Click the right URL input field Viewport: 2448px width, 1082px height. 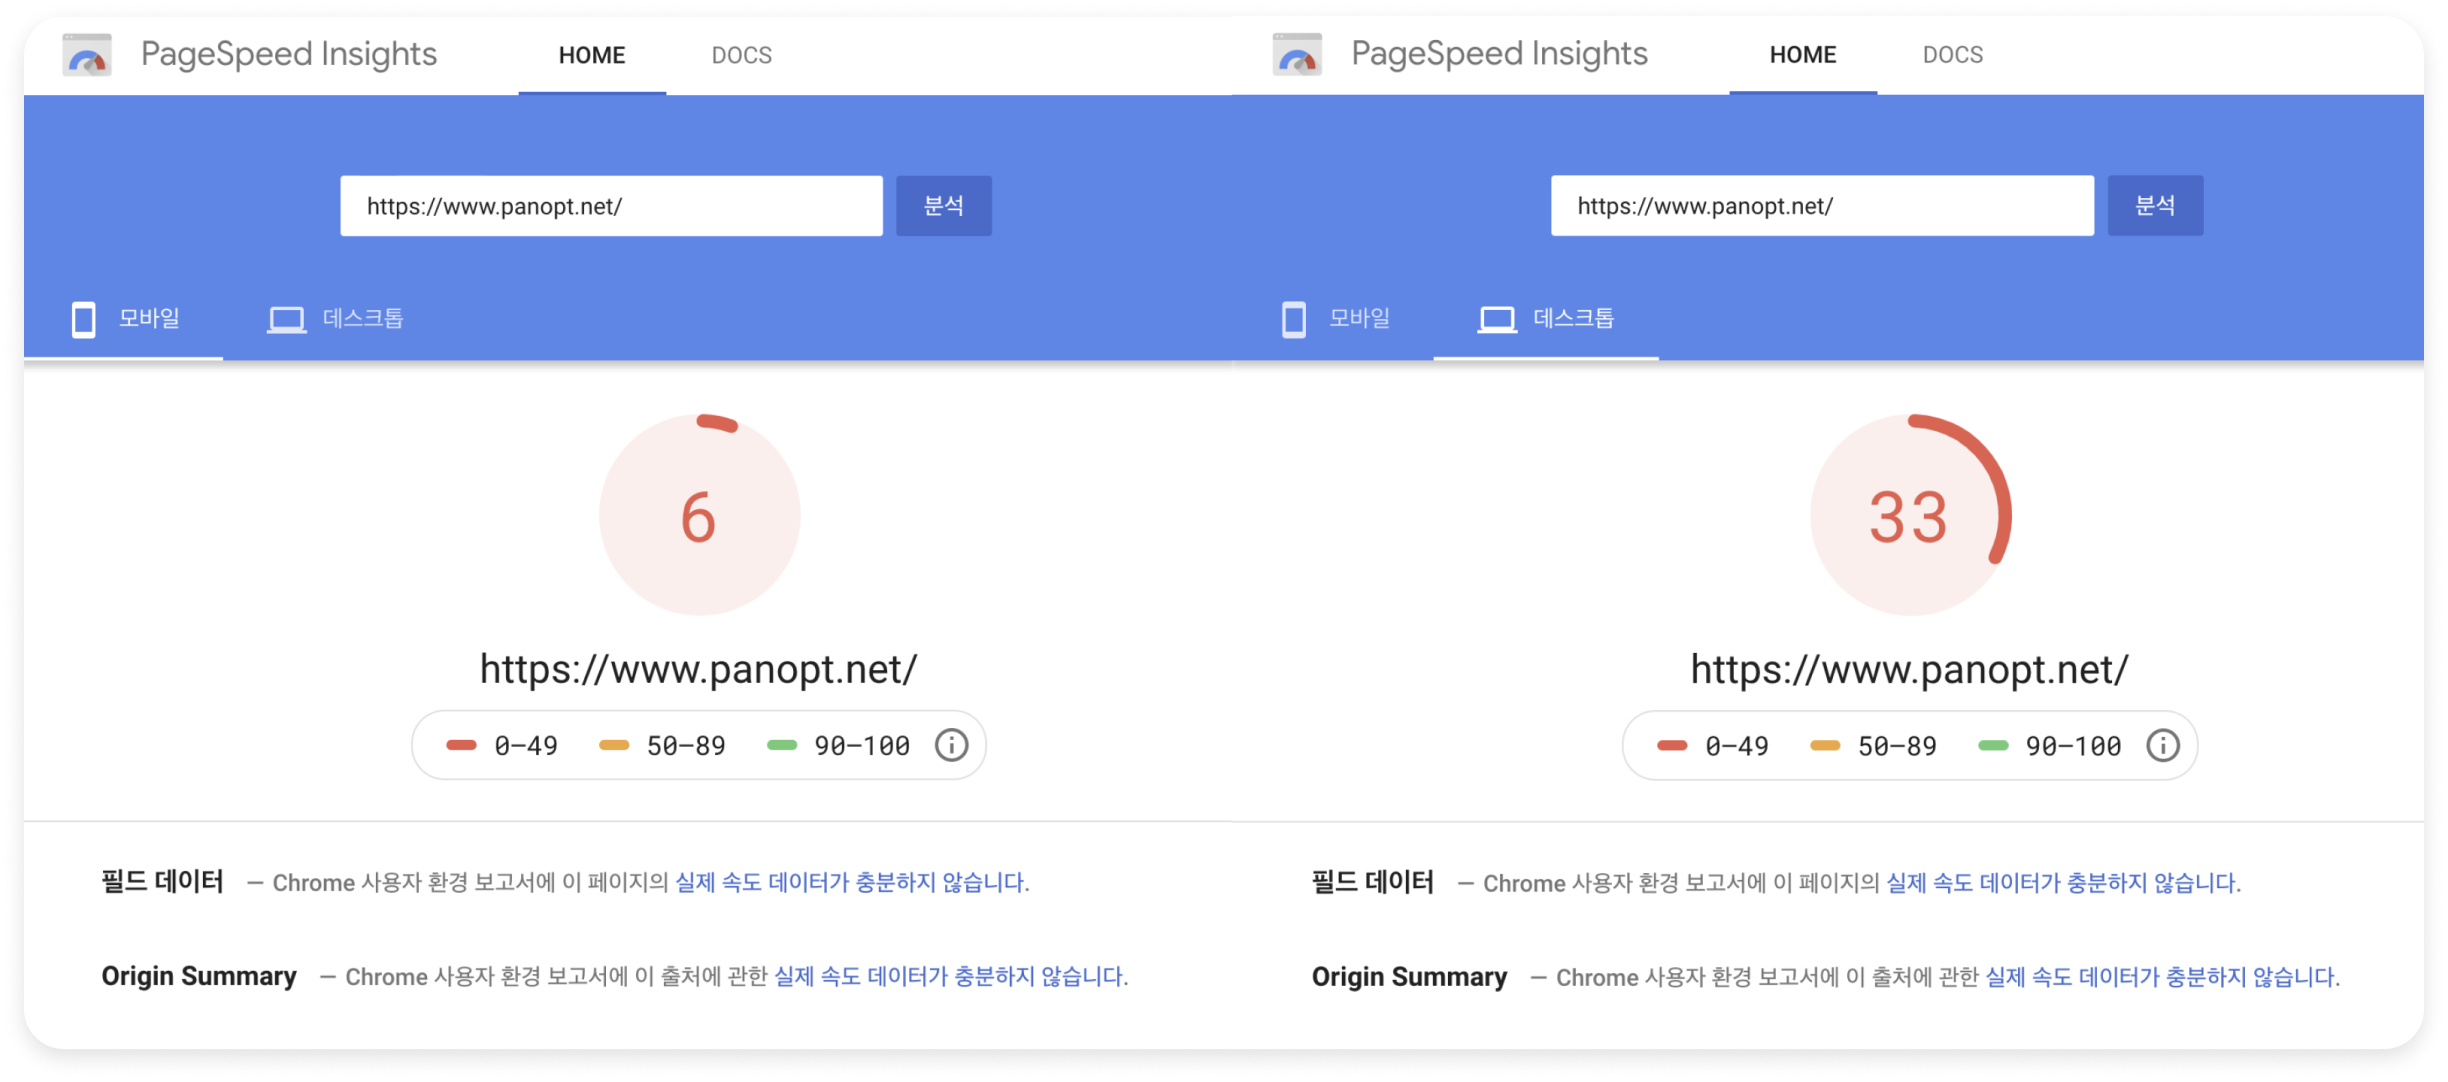pyautogui.click(x=1822, y=206)
